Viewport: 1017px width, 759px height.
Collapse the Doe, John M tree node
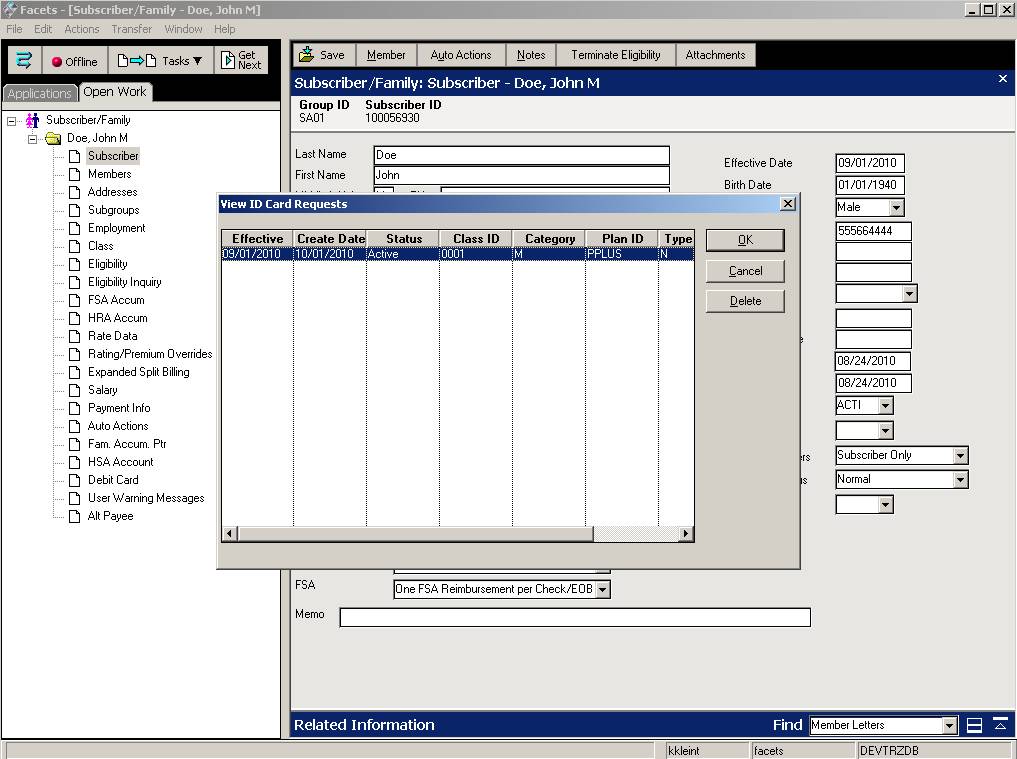coord(32,138)
